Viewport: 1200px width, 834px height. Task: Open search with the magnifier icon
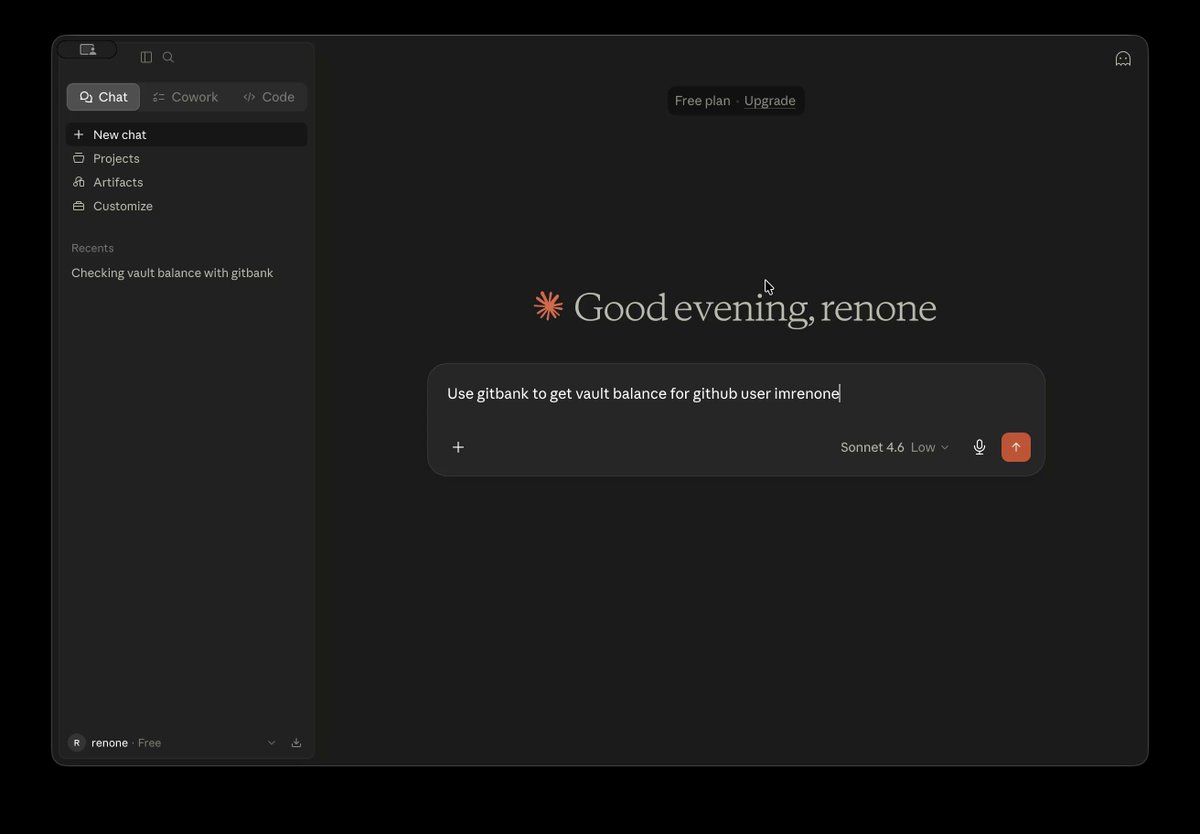168,57
